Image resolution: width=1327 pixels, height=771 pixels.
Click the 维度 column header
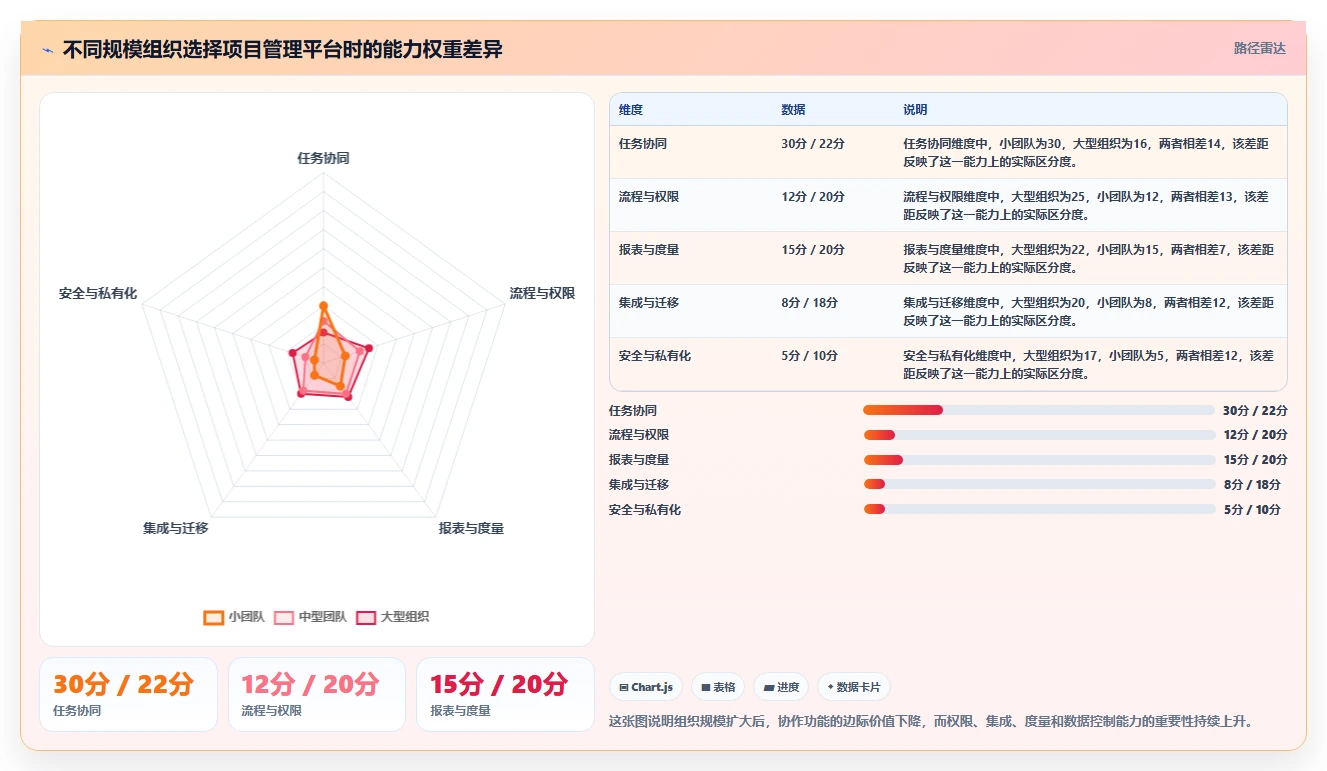tap(631, 110)
